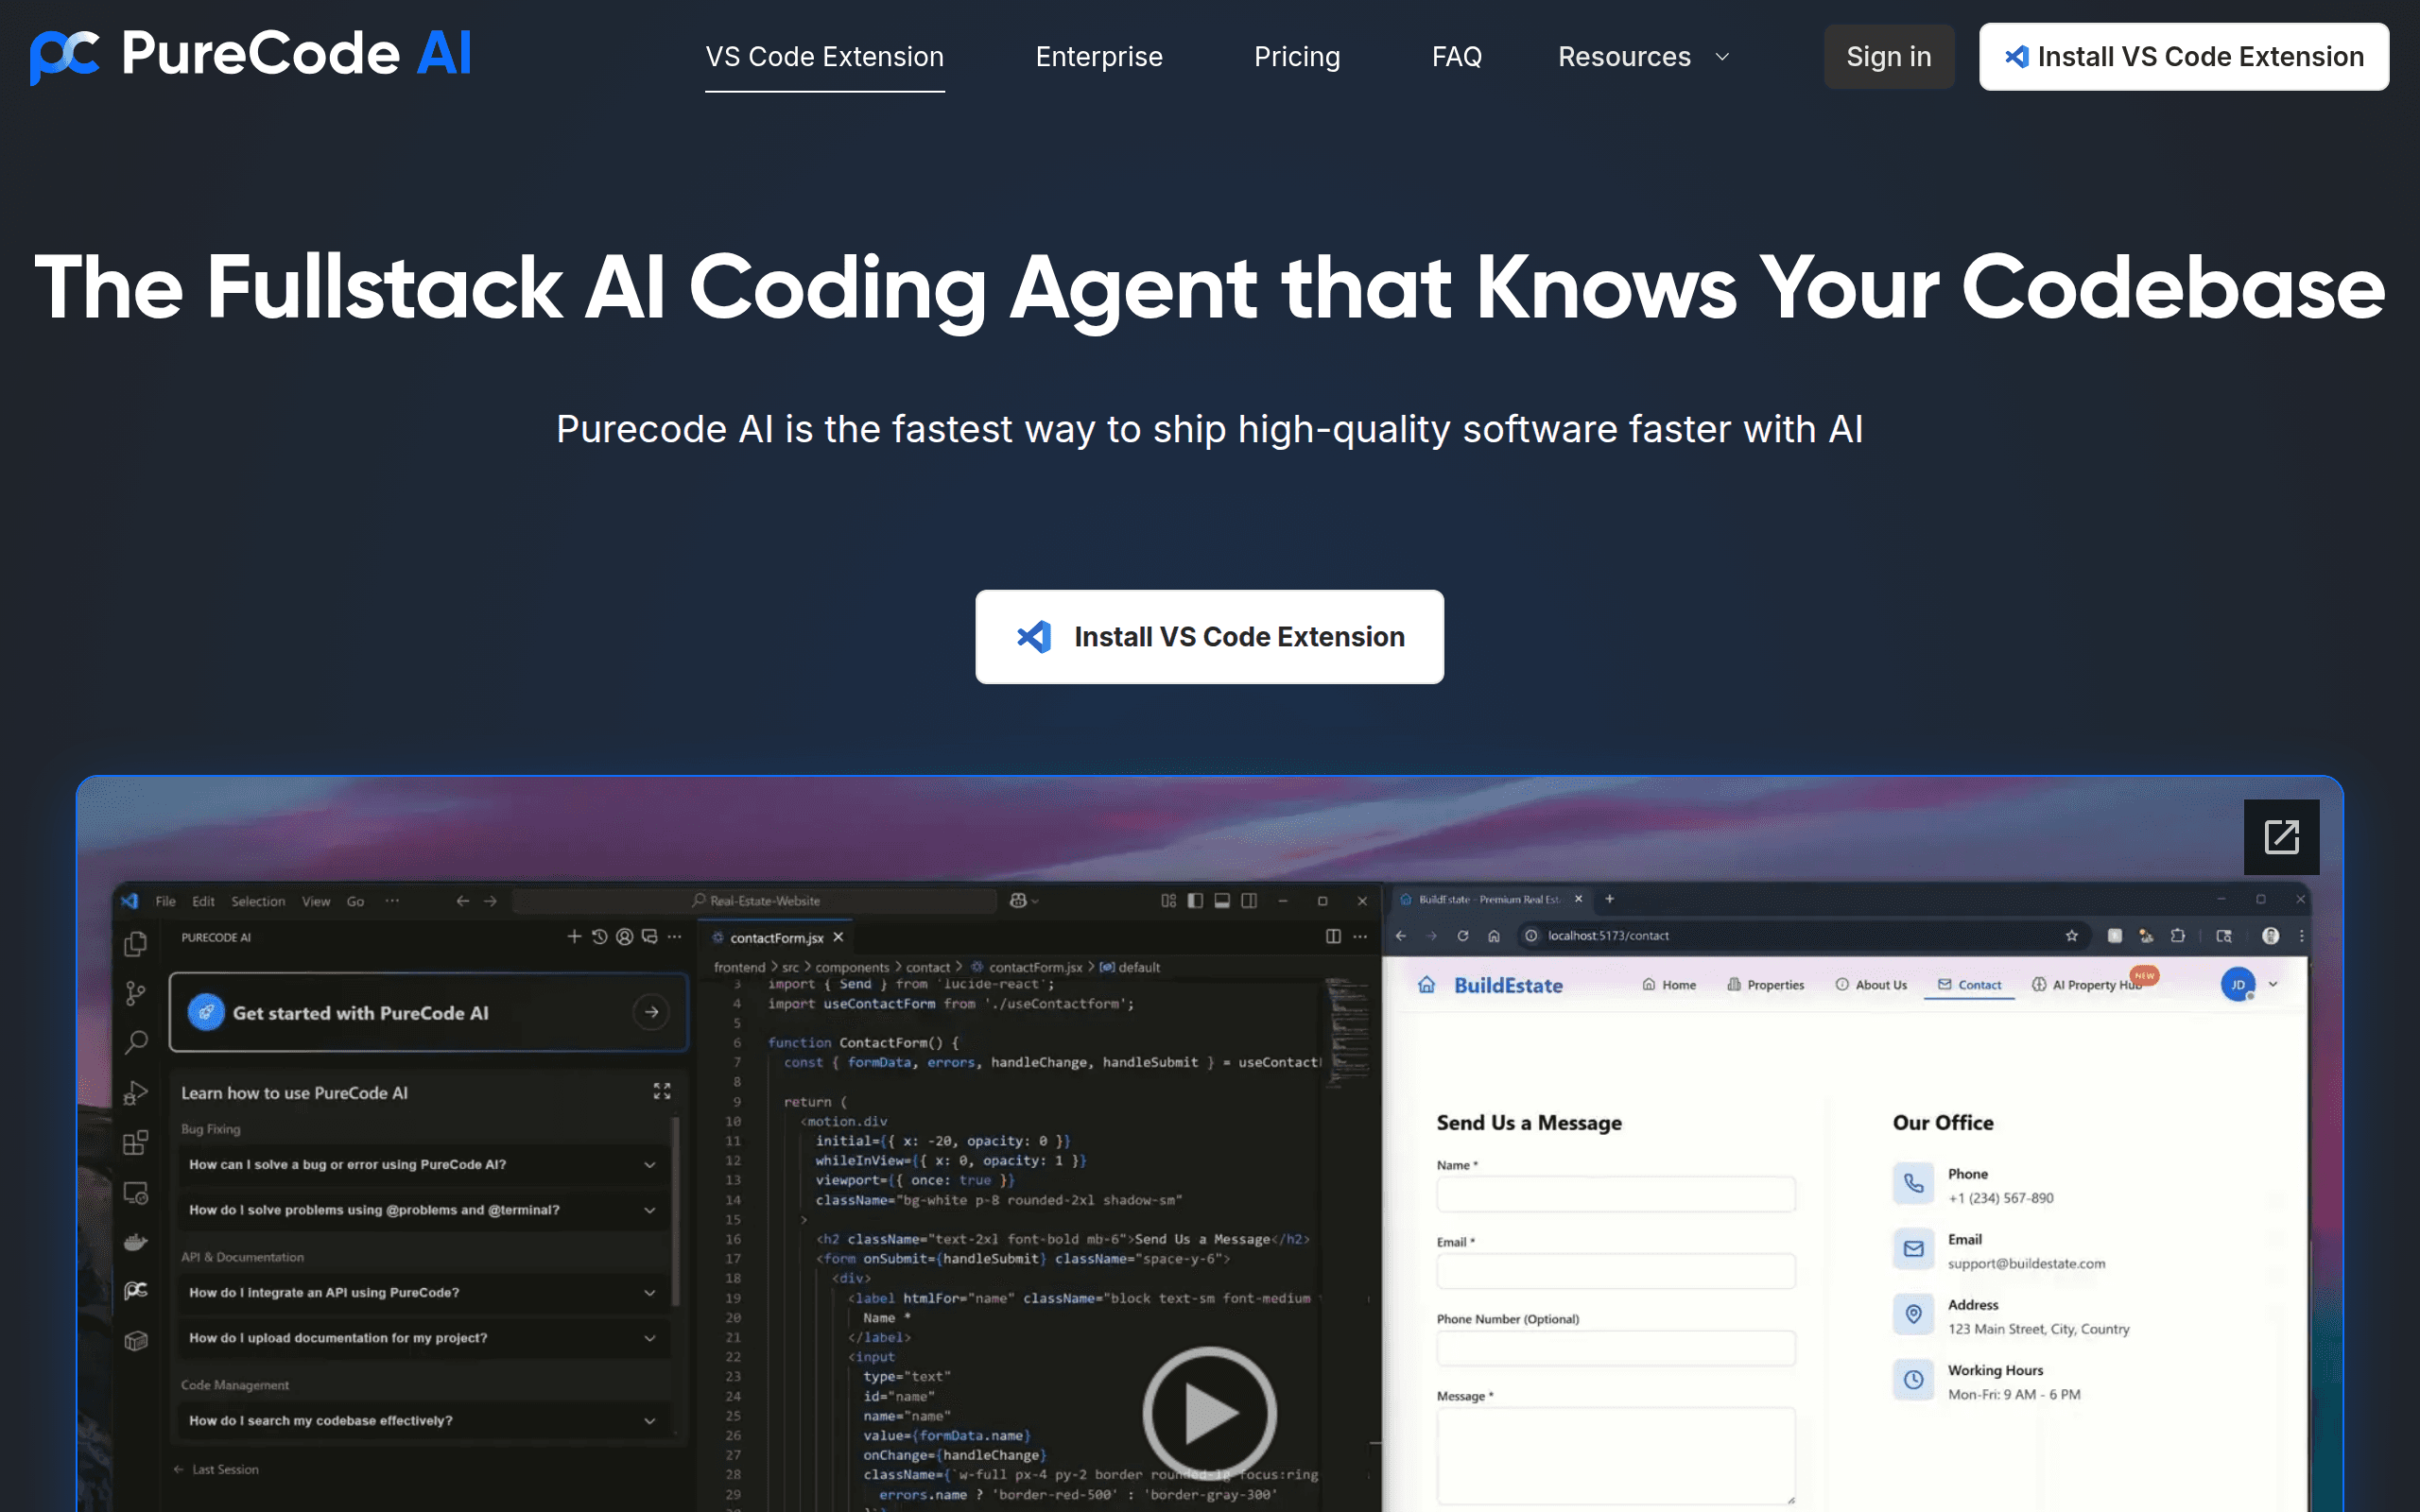The image size is (2420, 1512).
Task: Open the Docker whale icon in activity bar
Action: click(136, 1241)
